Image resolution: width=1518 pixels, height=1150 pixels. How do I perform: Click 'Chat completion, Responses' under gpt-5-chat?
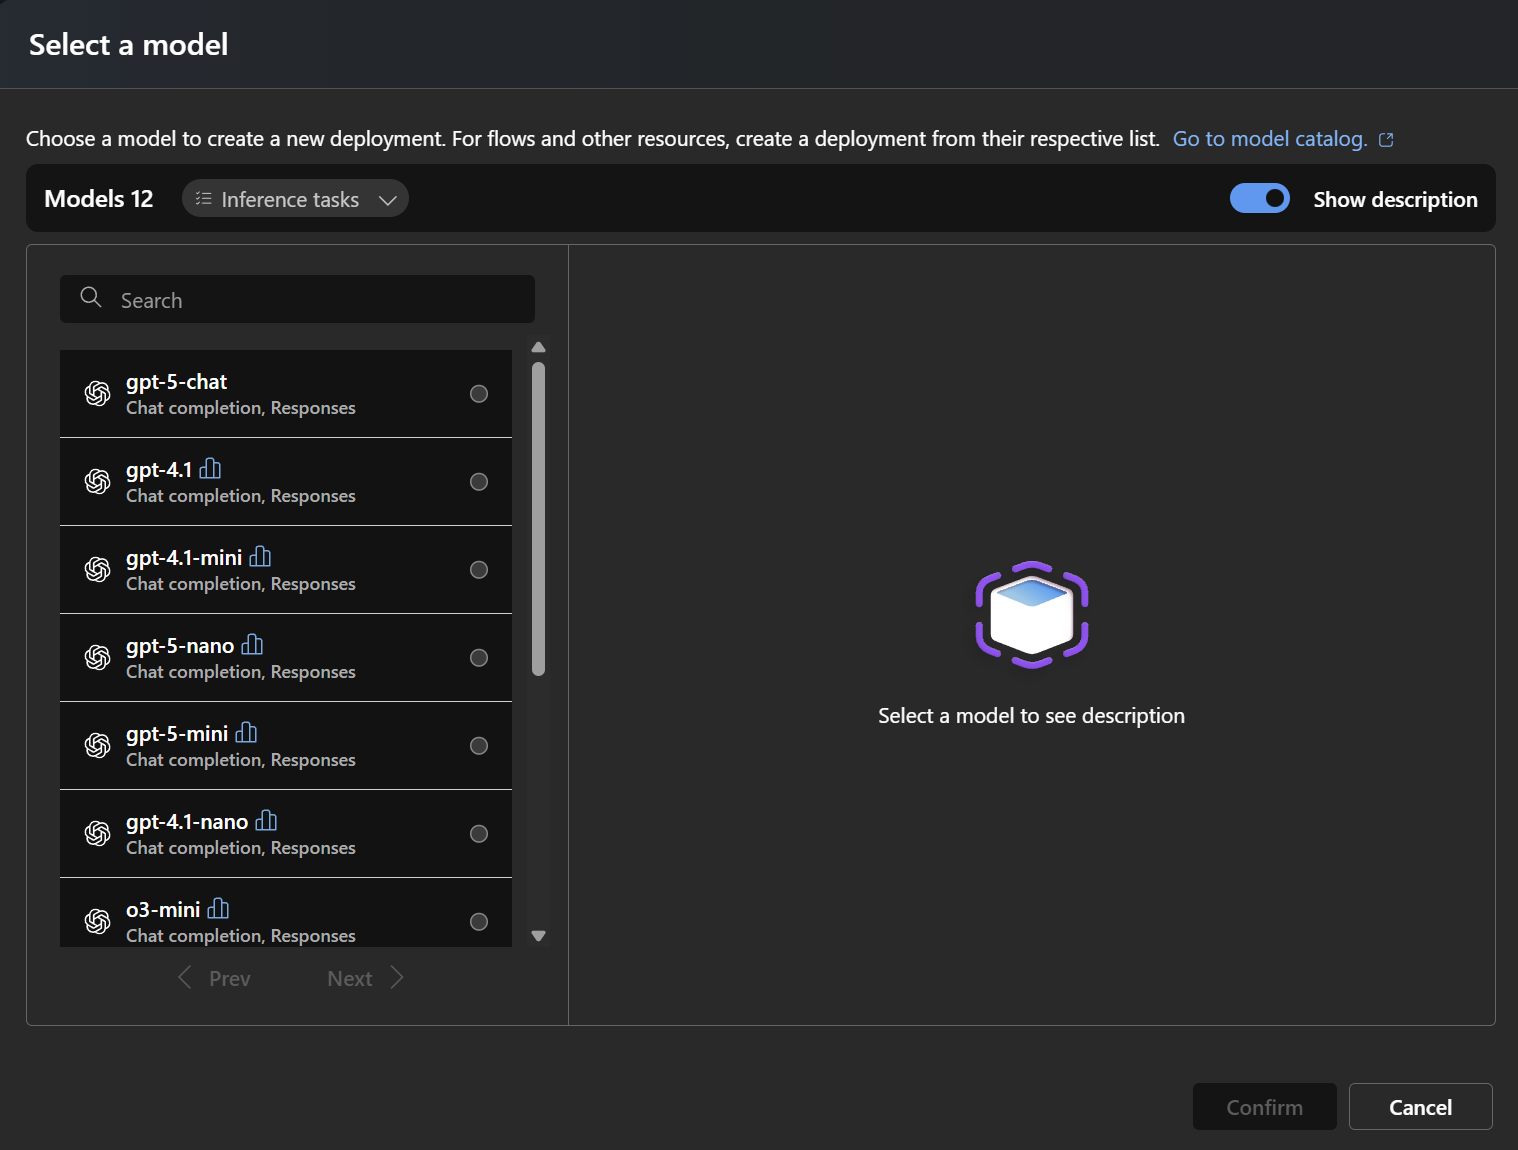point(241,408)
